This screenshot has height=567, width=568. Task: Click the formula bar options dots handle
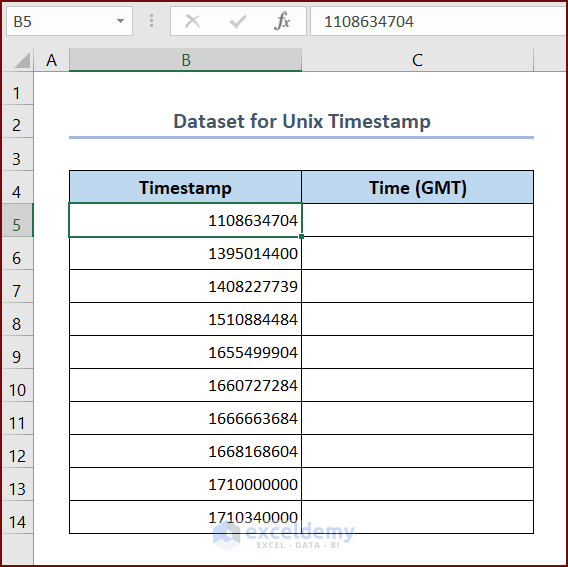coord(151,21)
